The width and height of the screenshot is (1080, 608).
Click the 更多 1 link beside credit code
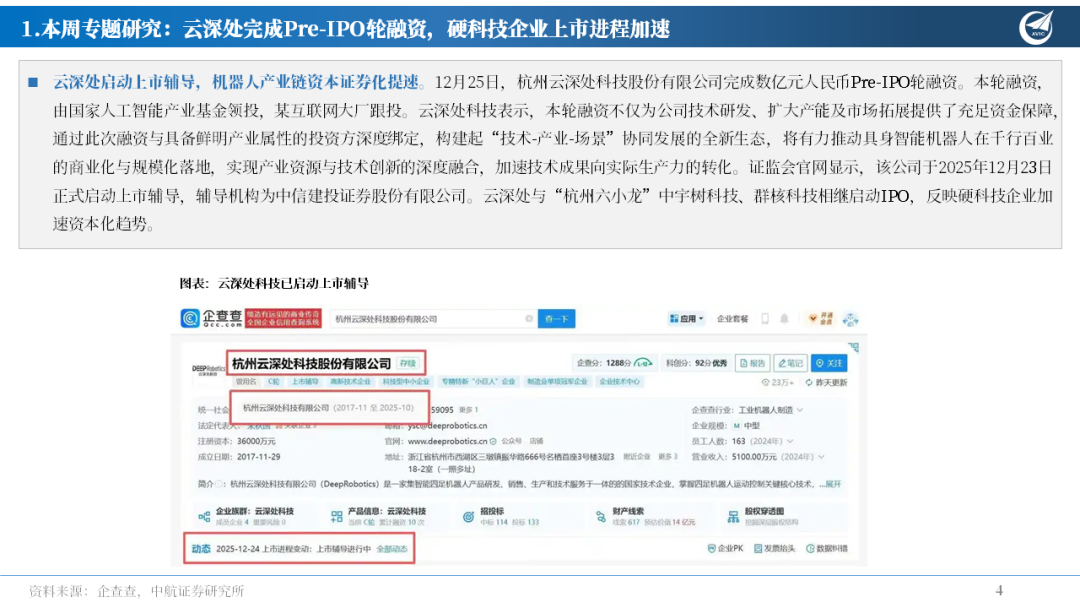[x=468, y=410]
